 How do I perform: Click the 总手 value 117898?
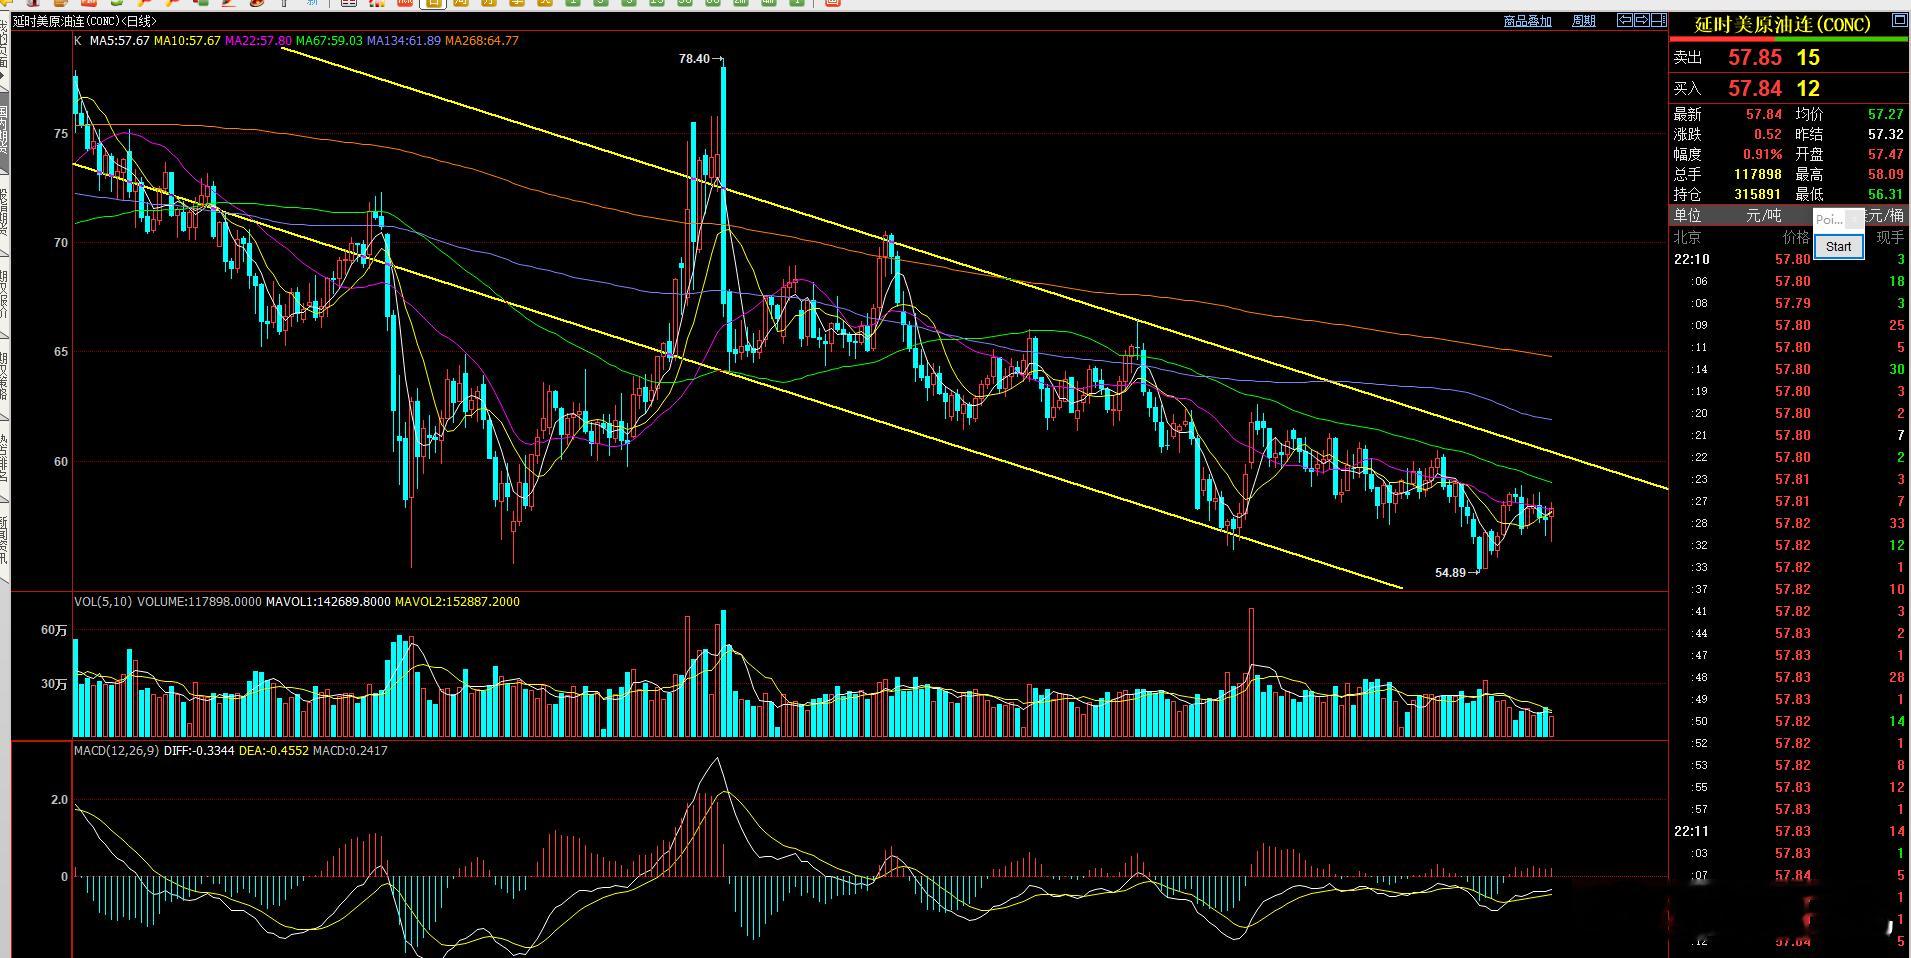pos(1758,175)
